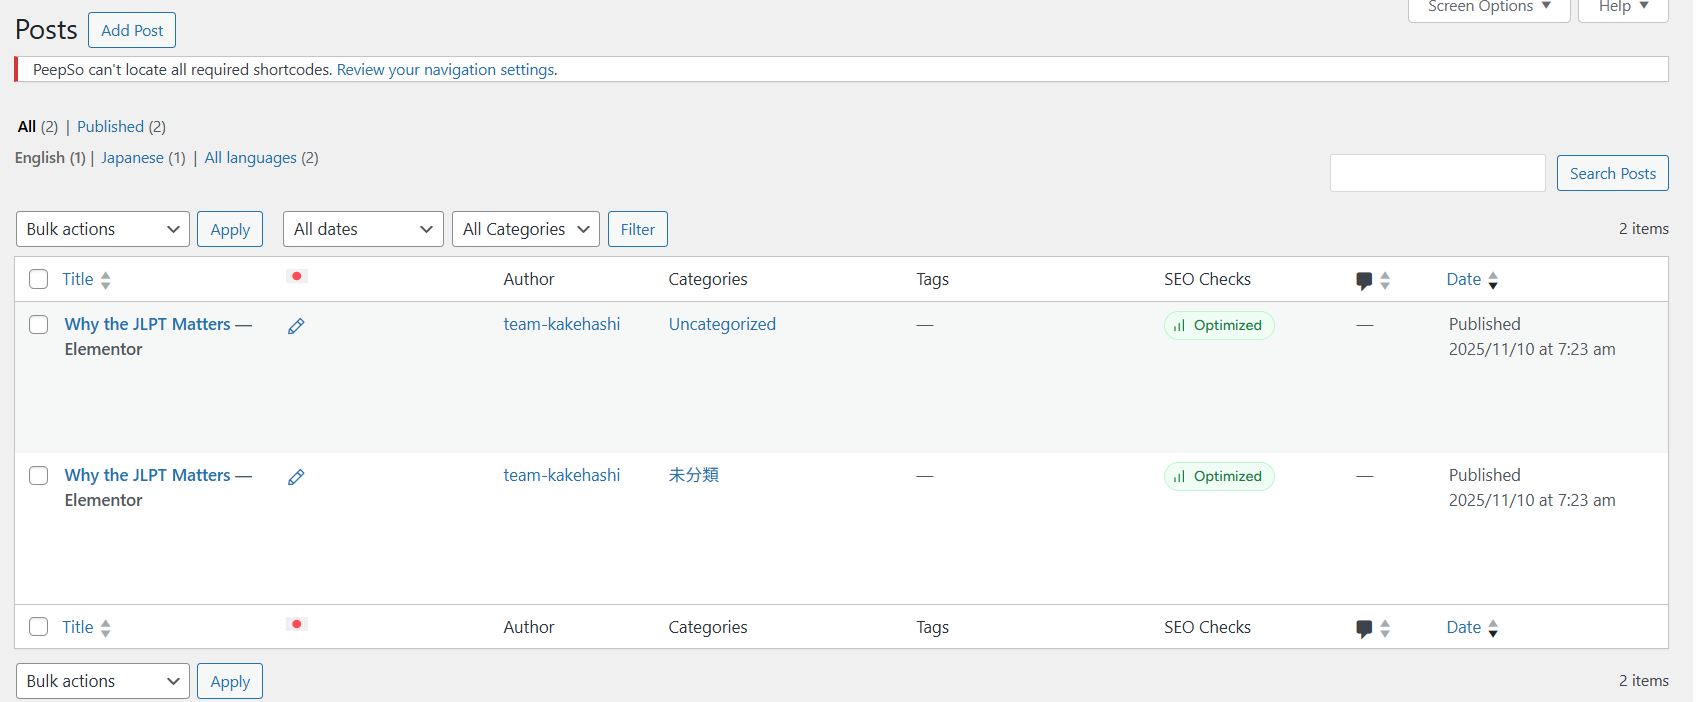Screen dimensions: 1696x702
Task: Click the Japanese flag icon in footer row
Action: pyautogui.click(x=296, y=624)
